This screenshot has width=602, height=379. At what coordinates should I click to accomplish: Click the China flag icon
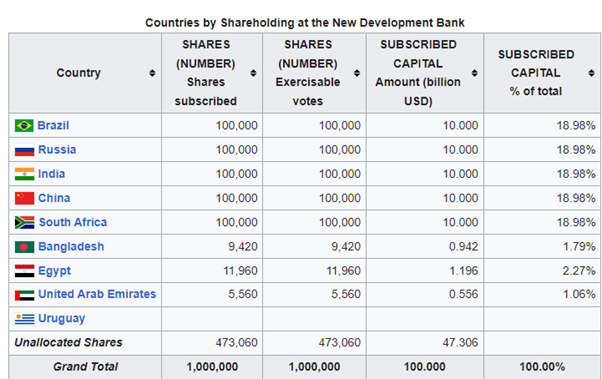tap(24, 198)
